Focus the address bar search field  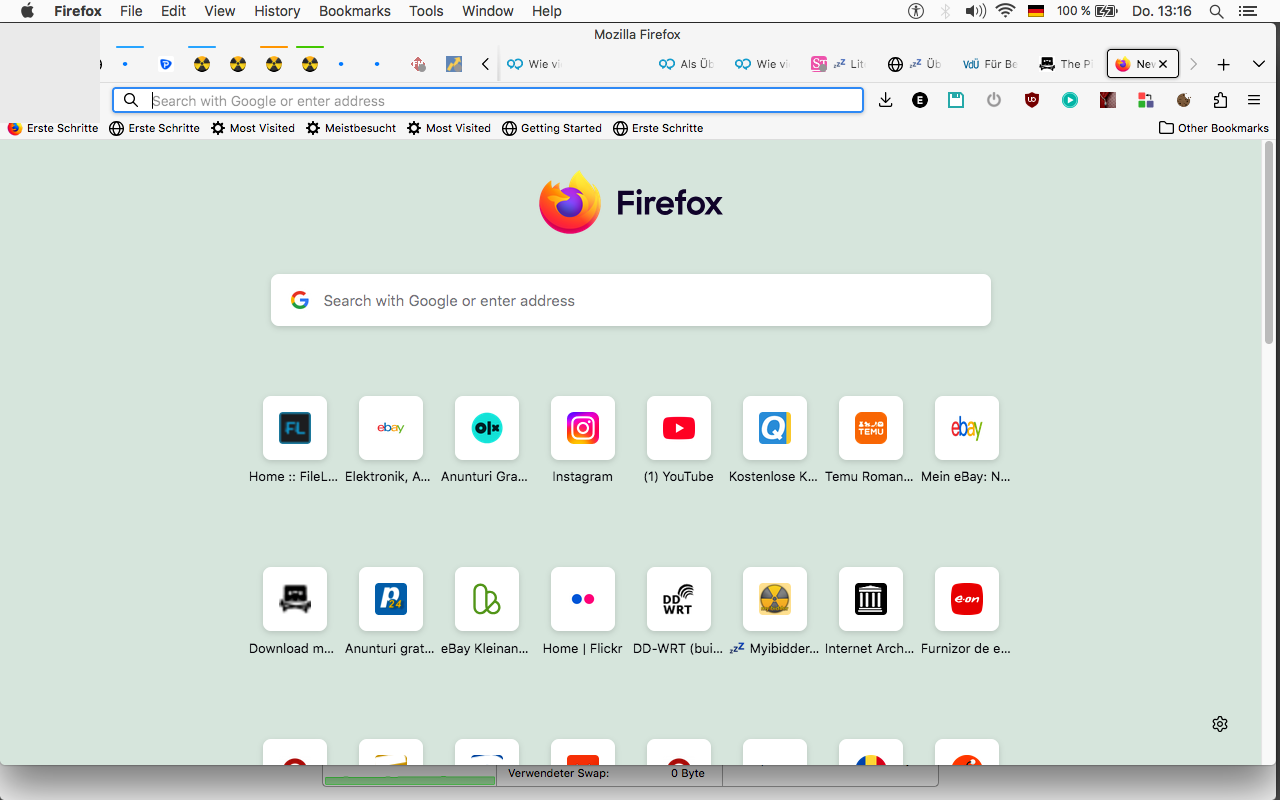point(488,100)
